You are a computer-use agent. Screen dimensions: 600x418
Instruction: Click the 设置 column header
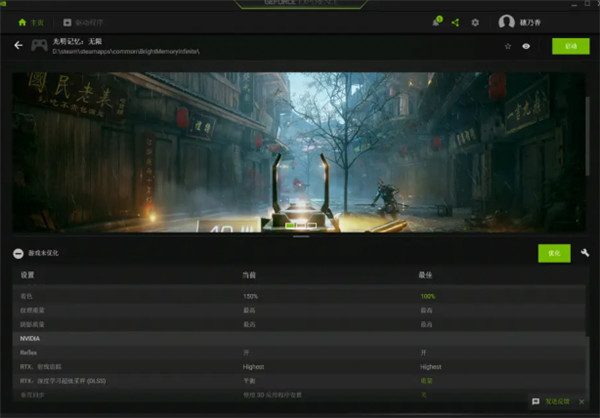point(28,275)
